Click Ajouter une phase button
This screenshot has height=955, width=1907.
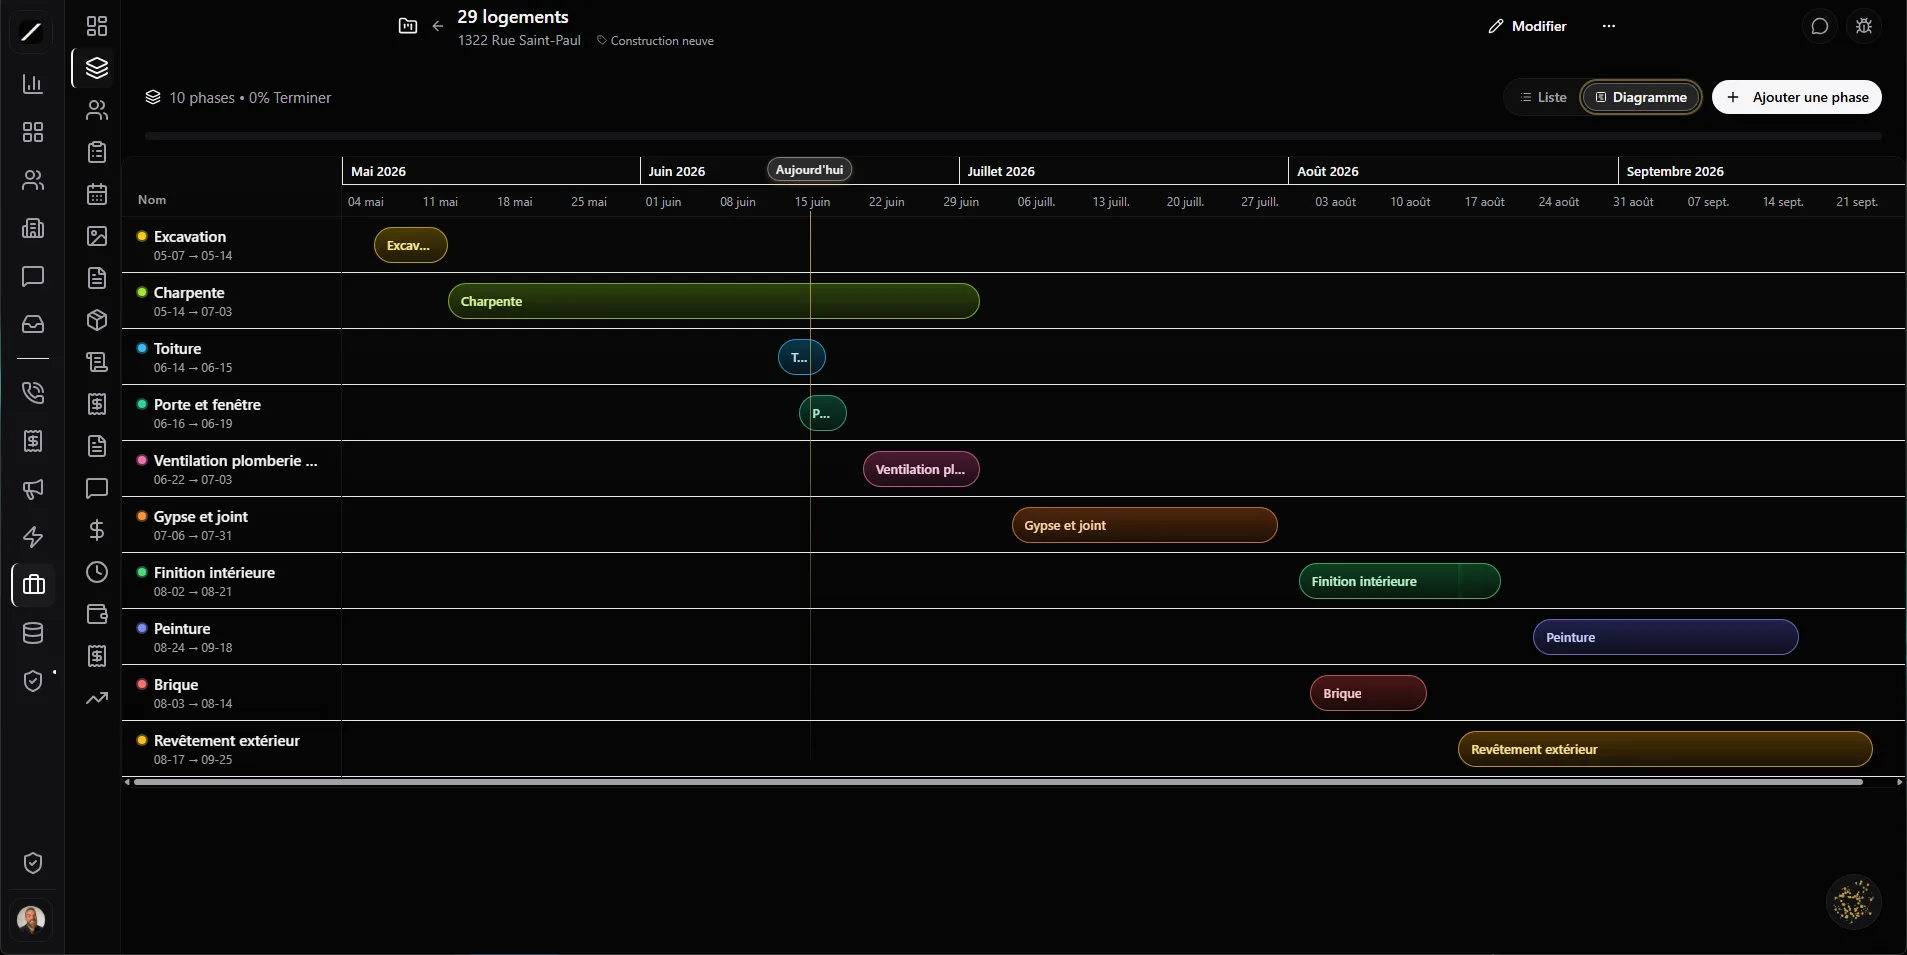tap(1797, 97)
